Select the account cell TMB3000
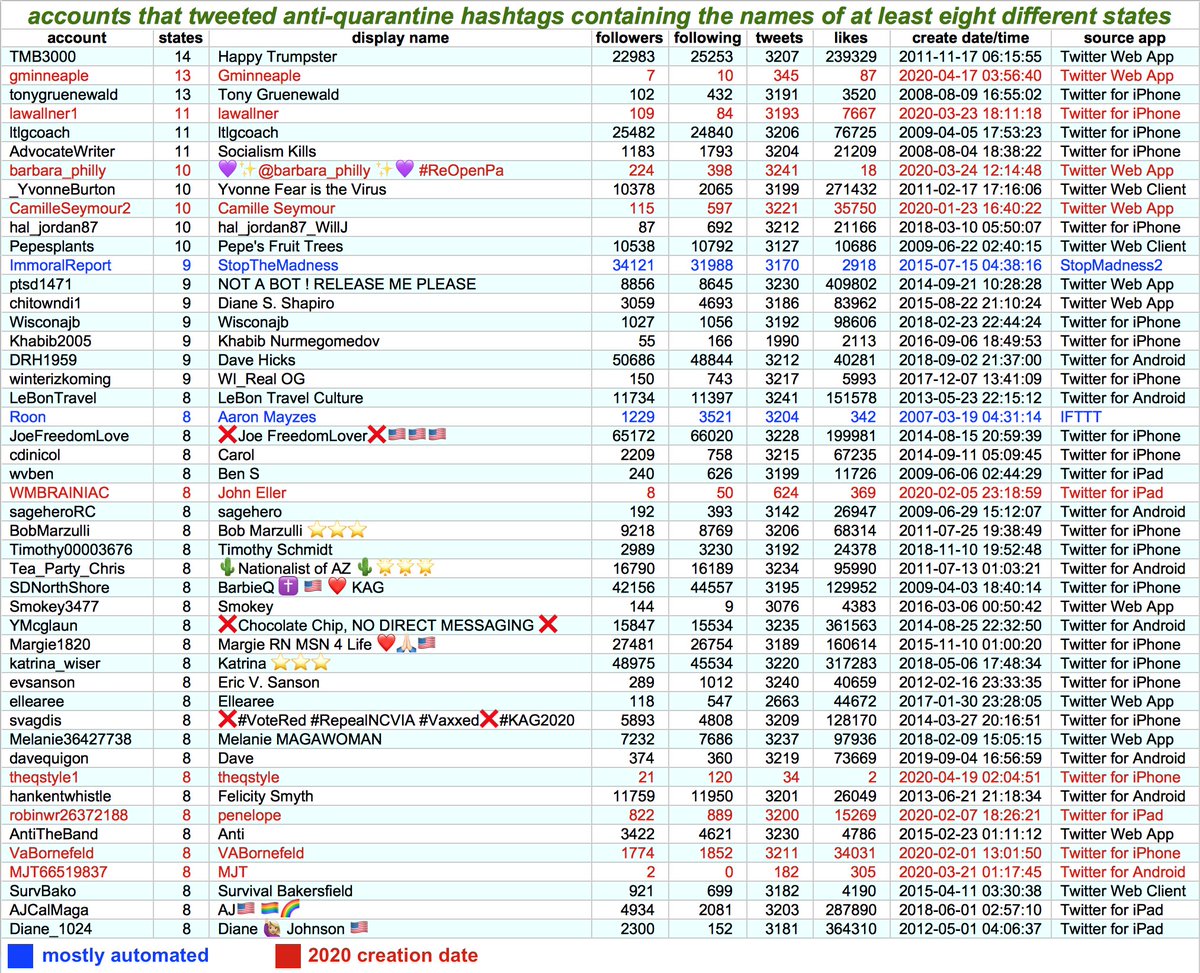Image resolution: width=1200 pixels, height=973 pixels. 42,57
